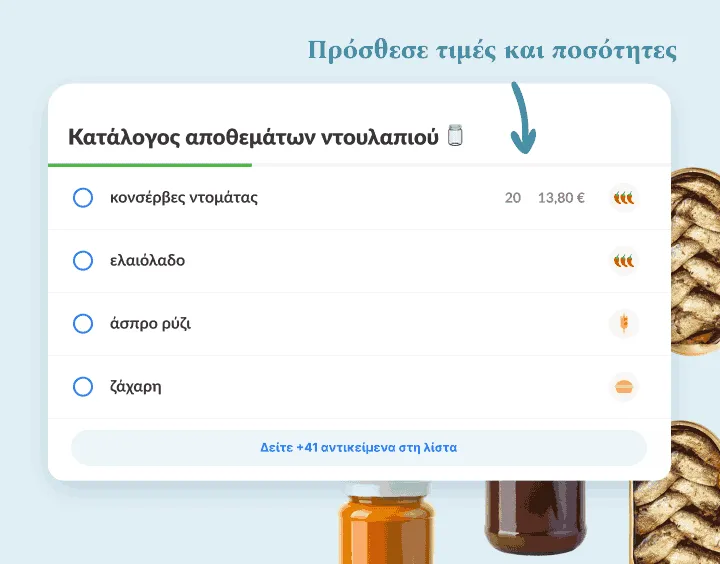Screen dimensions: 720x564
Task: Open grain category icon for άσπρο ρύζι
Action: click(x=624, y=323)
